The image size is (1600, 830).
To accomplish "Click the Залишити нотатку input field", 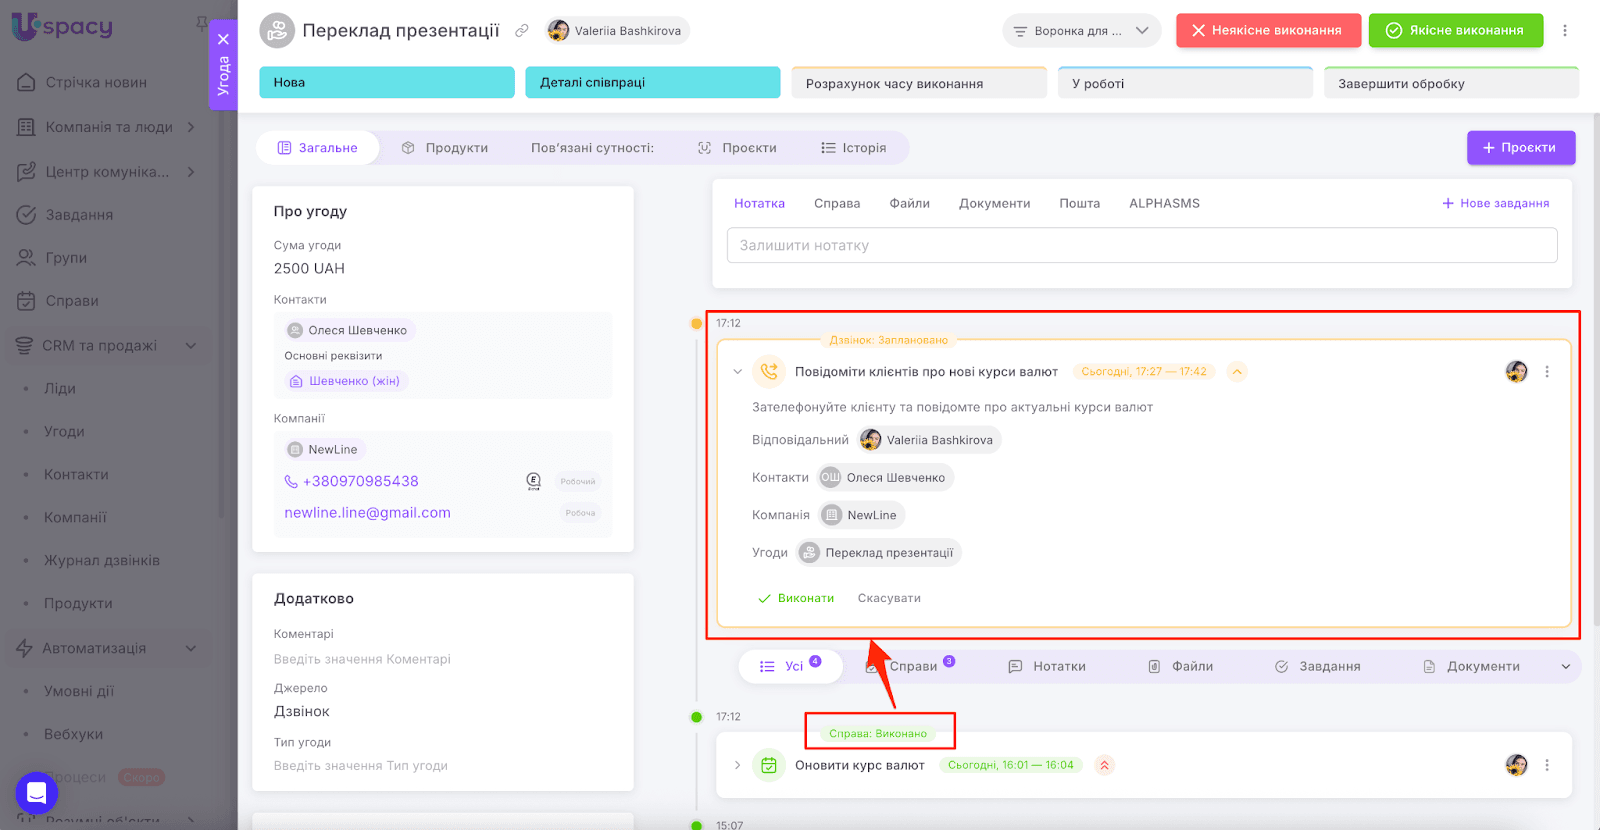I will pos(1141,245).
